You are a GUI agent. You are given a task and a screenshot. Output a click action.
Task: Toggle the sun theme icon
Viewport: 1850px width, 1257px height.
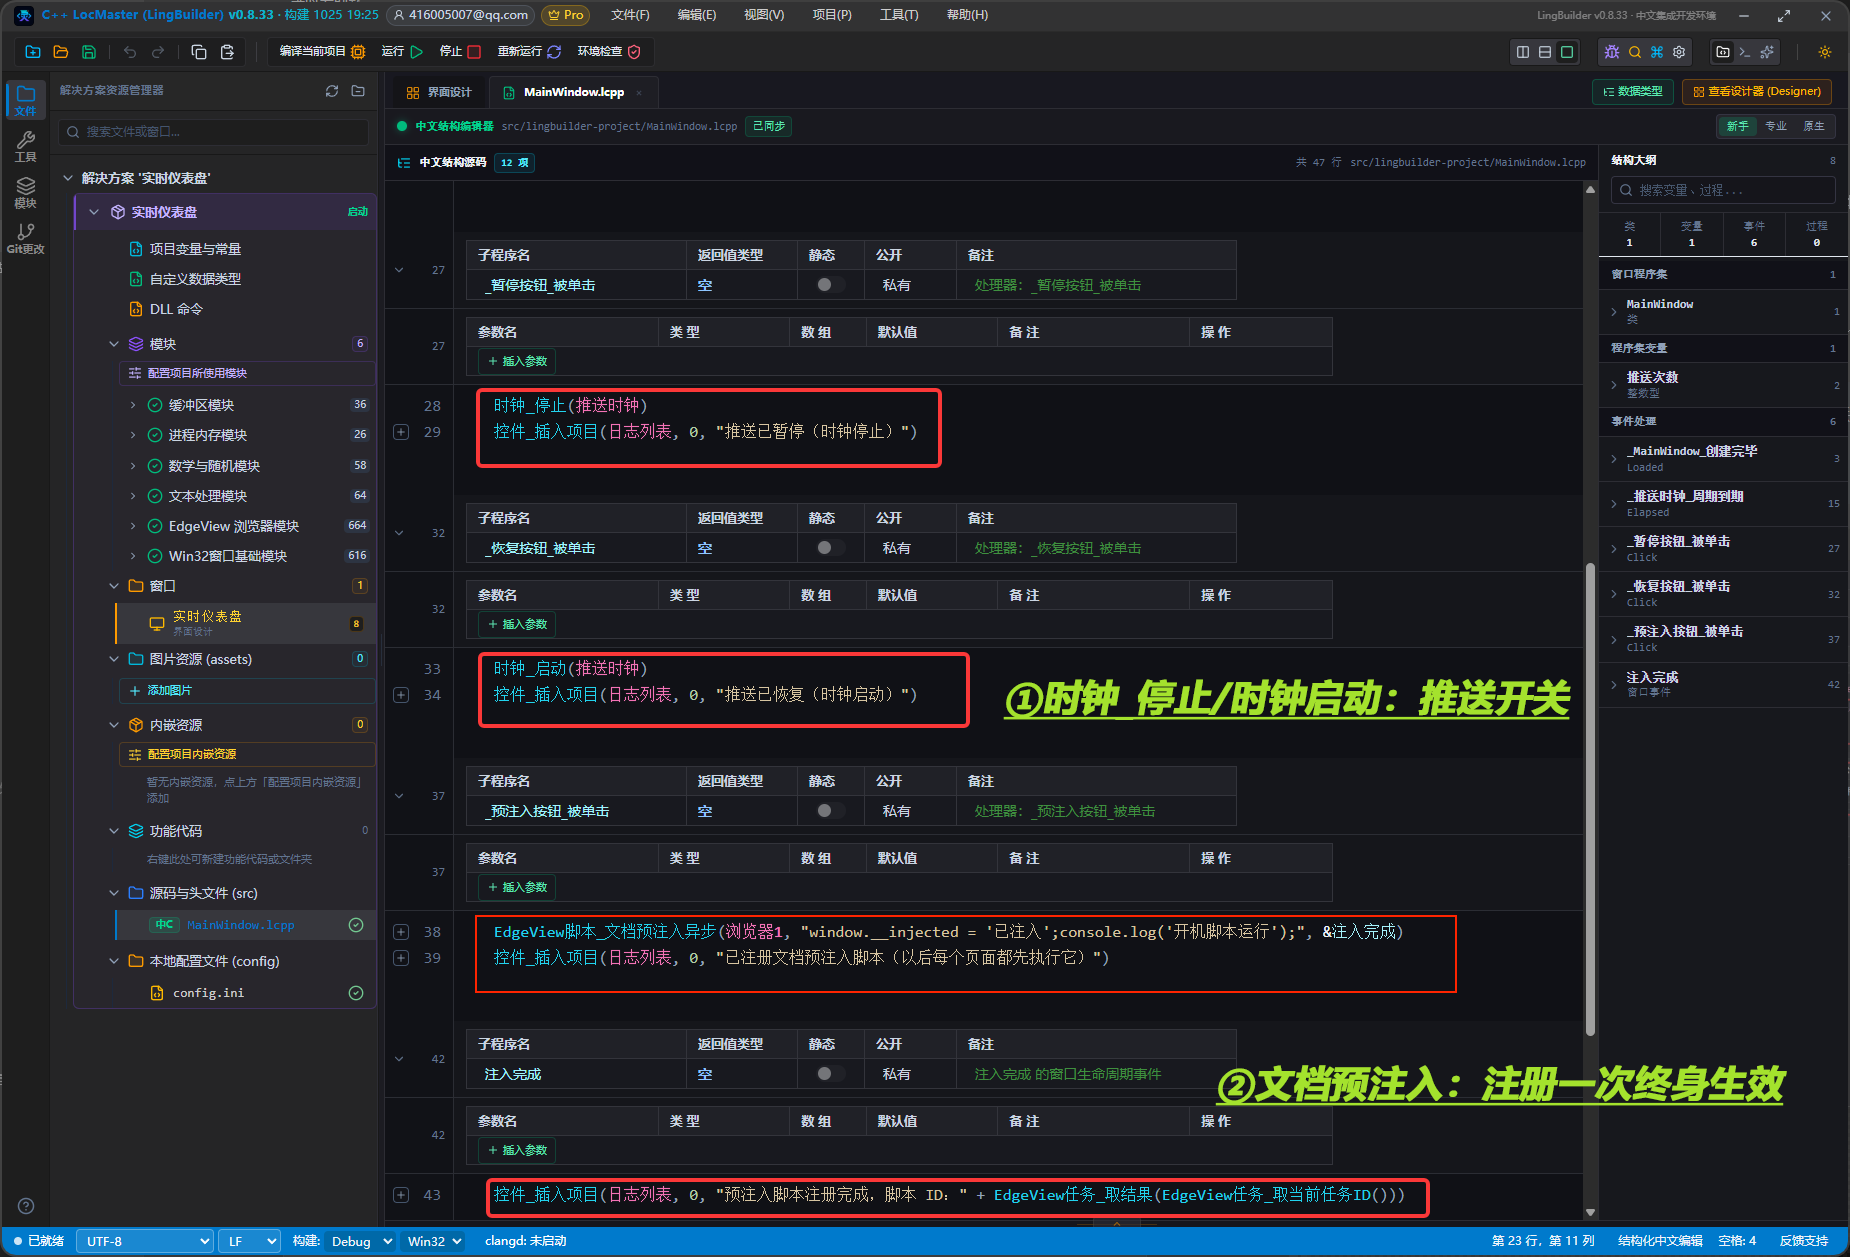(x=1825, y=52)
